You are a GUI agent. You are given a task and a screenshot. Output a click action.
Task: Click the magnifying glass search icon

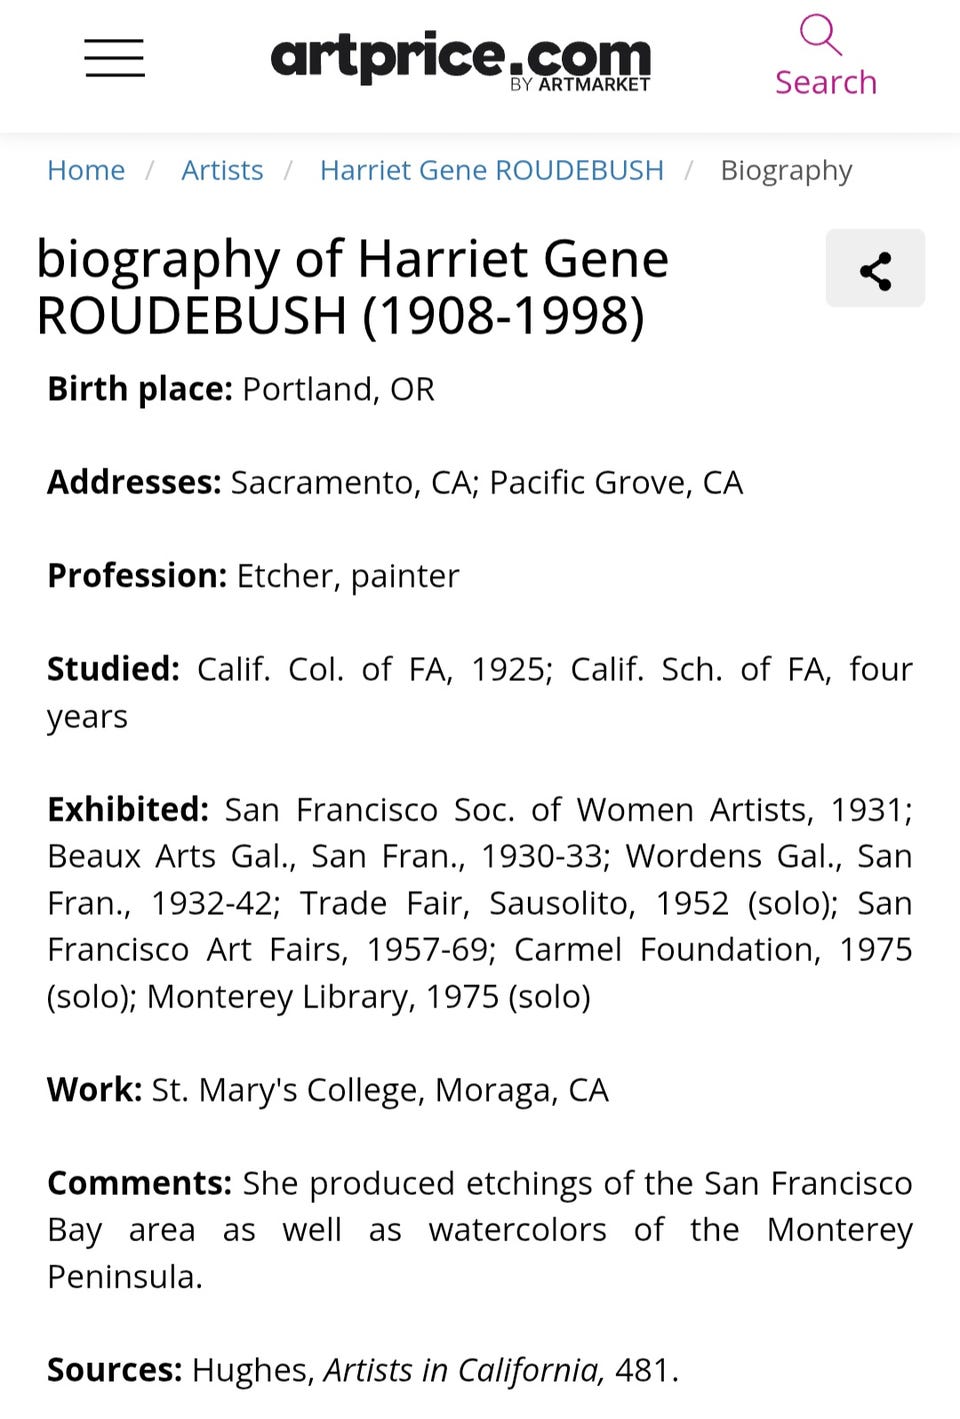tap(820, 34)
